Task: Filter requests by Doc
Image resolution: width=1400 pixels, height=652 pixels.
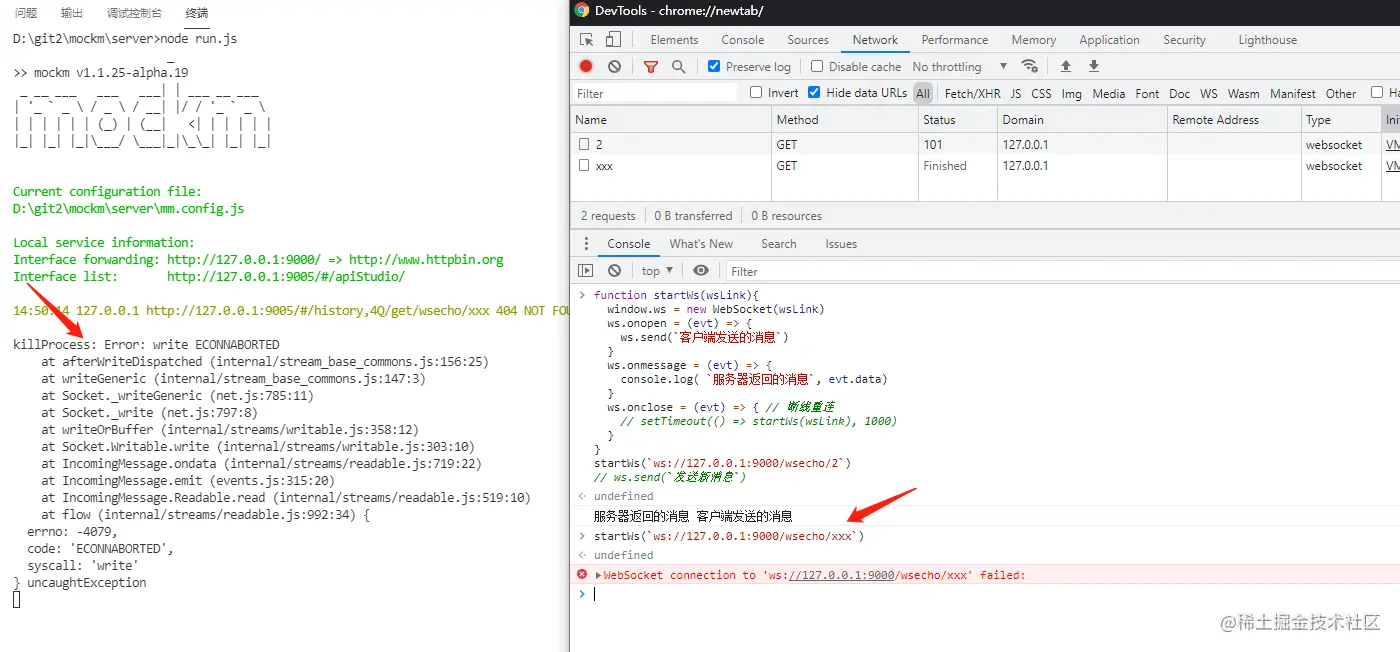Action: coord(1180,93)
